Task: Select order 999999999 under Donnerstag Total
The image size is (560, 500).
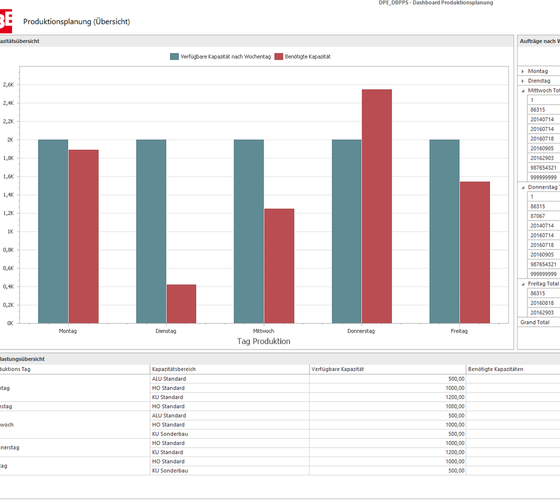Action: pos(544,274)
